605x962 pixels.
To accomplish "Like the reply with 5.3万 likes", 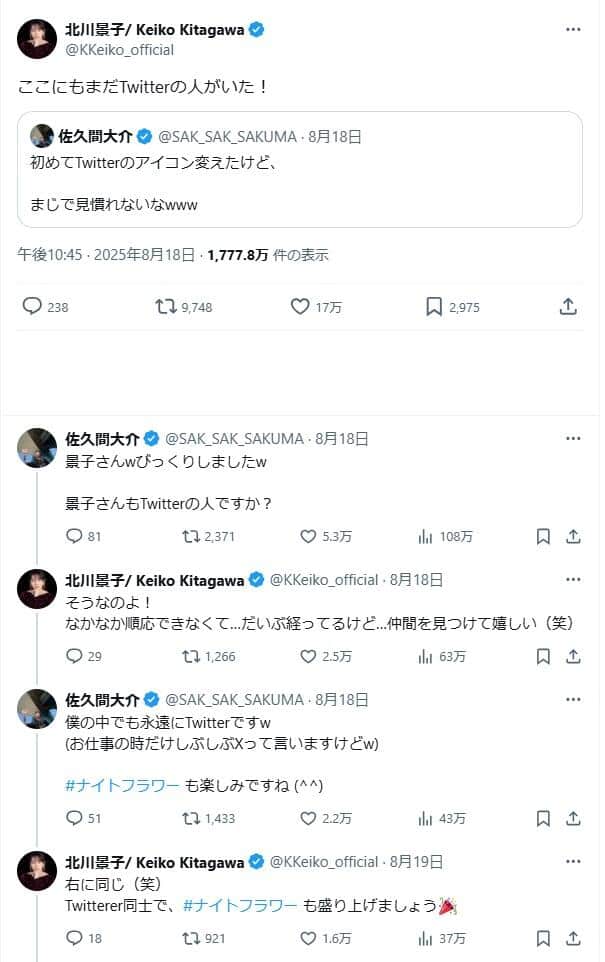I will pos(309,536).
